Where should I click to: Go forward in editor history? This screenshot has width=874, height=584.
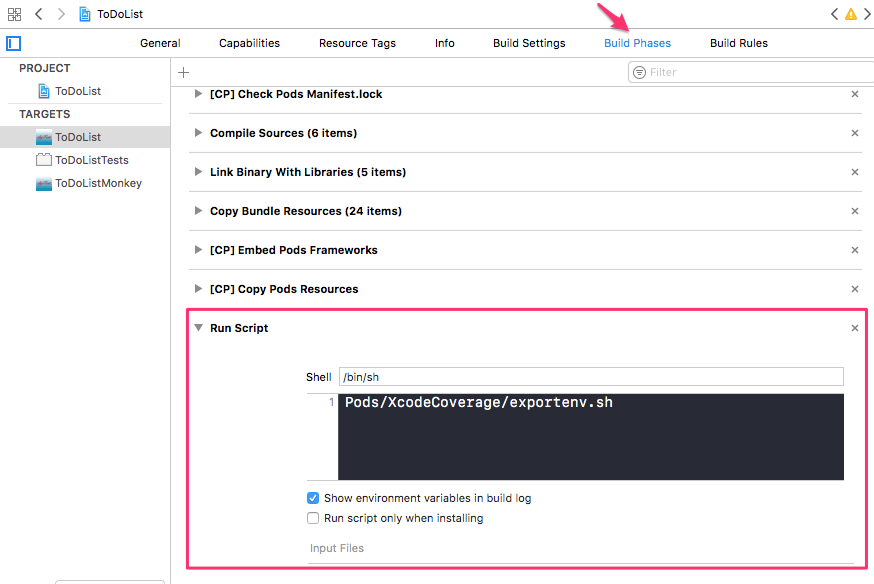pos(61,14)
